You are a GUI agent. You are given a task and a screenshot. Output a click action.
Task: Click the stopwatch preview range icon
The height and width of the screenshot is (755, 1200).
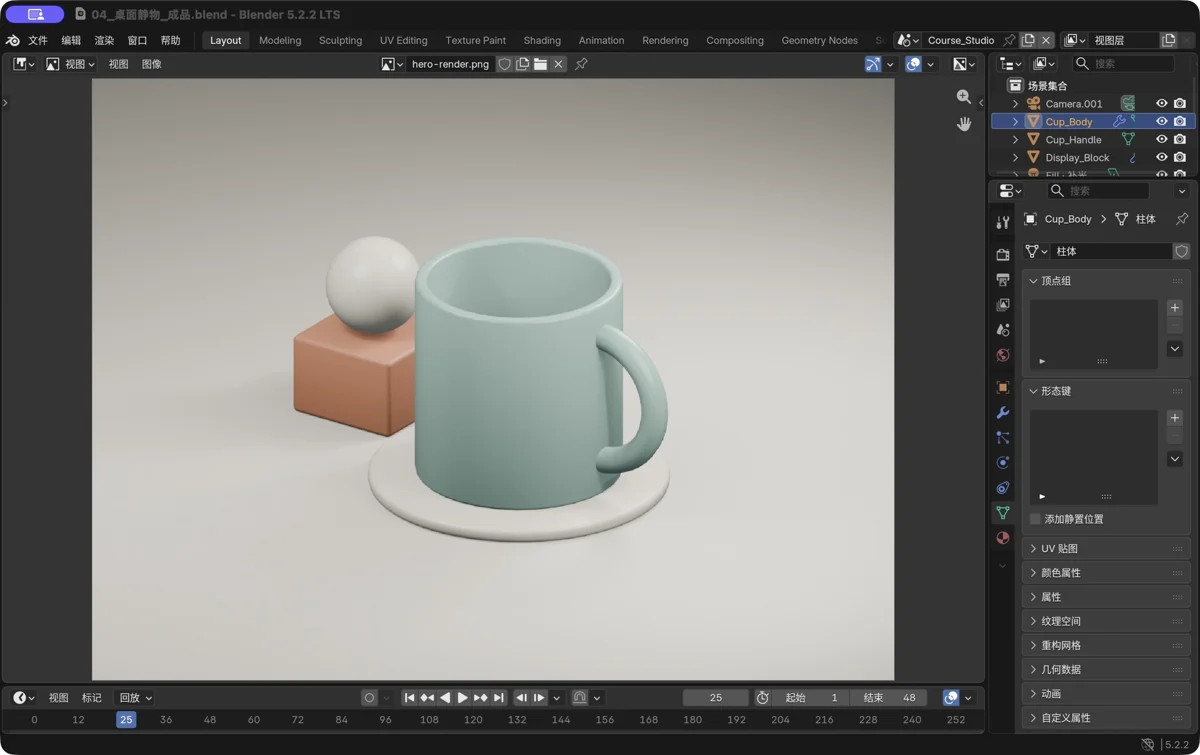(x=763, y=698)
